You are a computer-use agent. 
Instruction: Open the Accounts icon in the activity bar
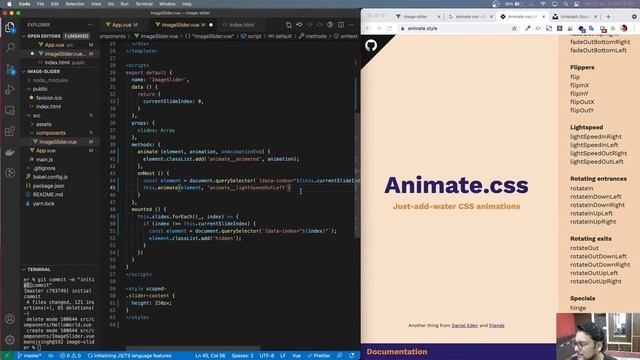(x=10, y=319)
